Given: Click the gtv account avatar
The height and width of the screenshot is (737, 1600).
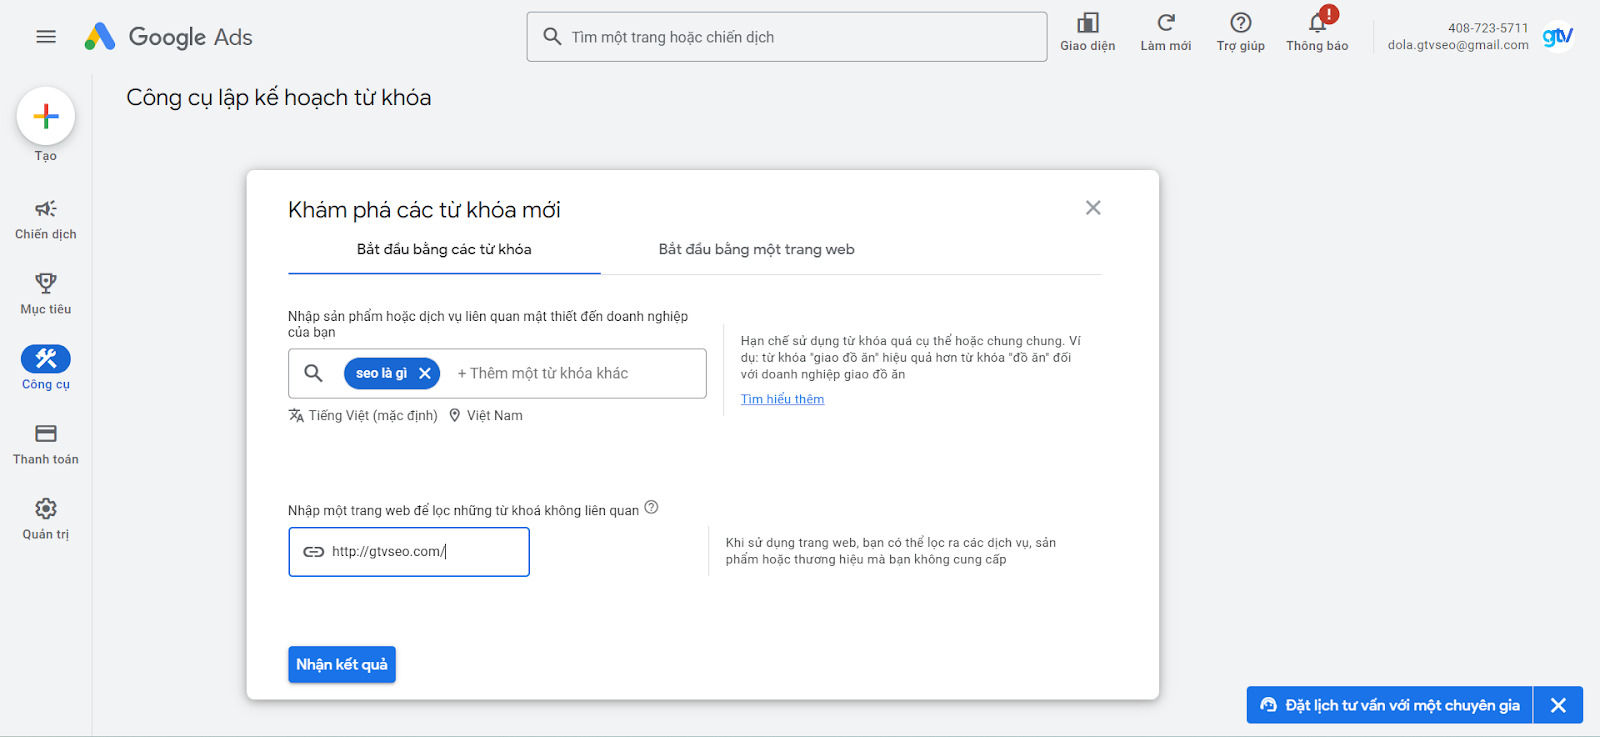Looking at the screenshot, I should click(1557, 37).
